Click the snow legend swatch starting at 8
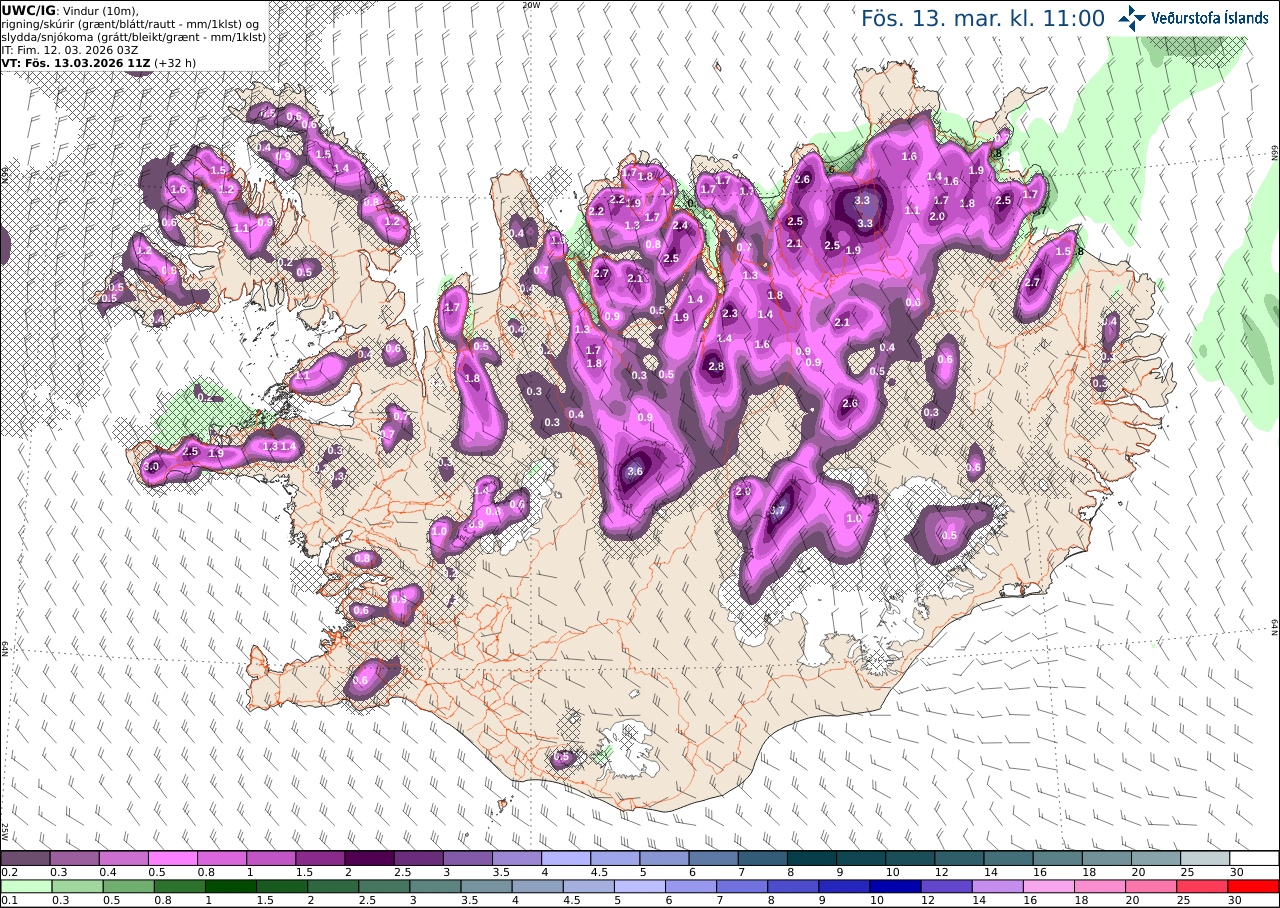1280x908 pixels. [x=812, y=858]
